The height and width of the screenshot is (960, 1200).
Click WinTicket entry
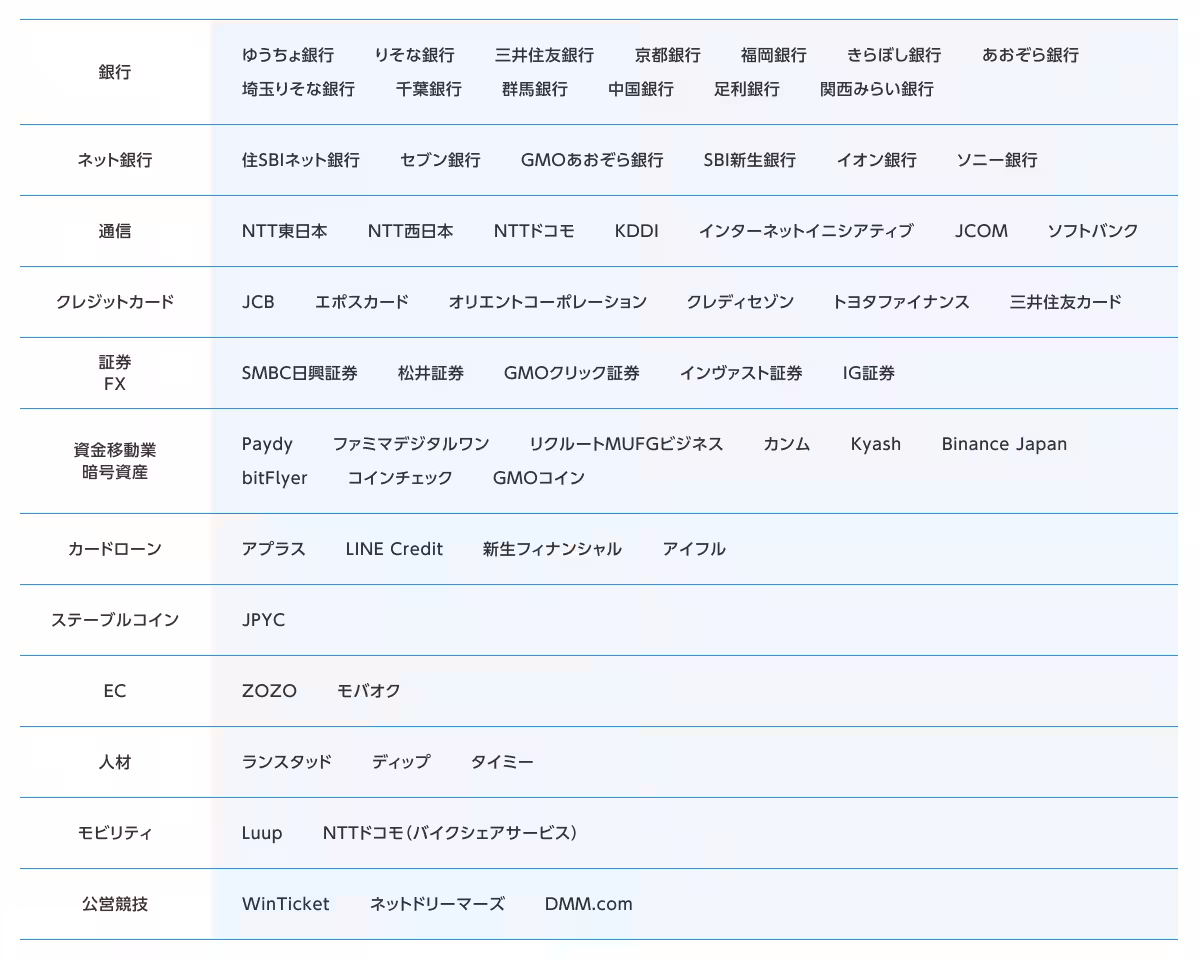click(x=285, y=904)
